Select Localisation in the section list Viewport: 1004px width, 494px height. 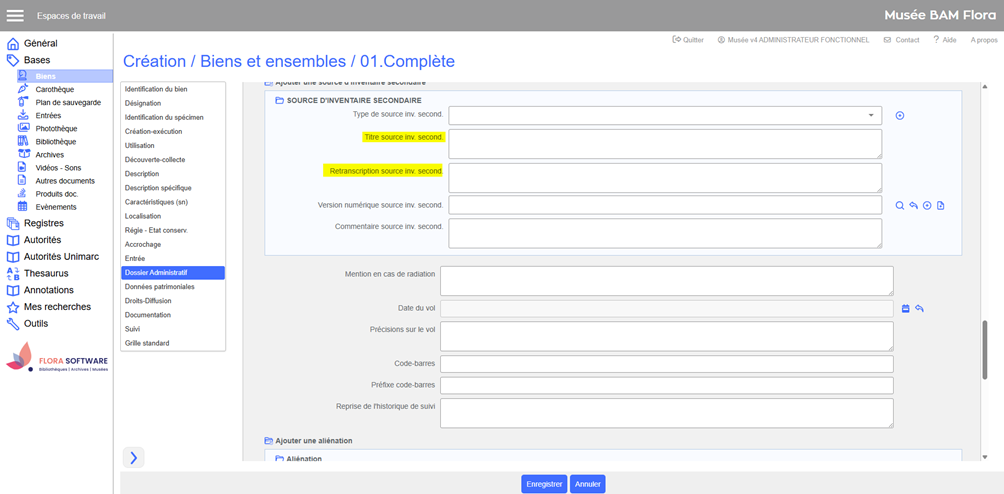[x=143, y=216]
